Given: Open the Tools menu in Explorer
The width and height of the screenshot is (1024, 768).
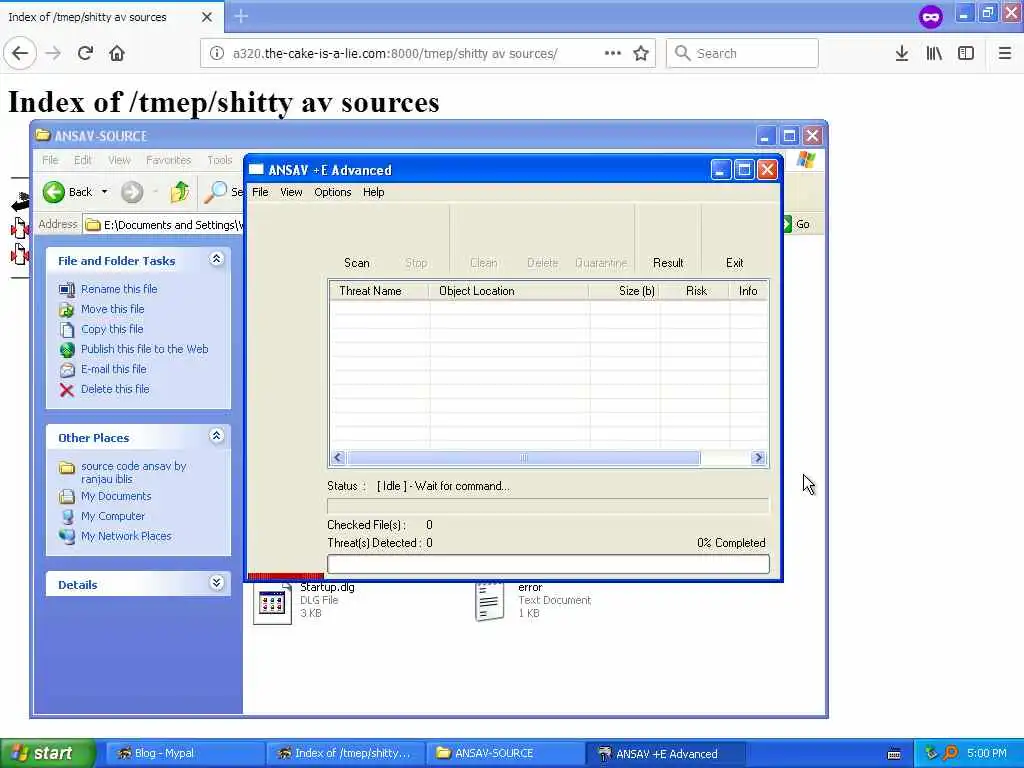Looking at the screenshot, I should [219, 160].
